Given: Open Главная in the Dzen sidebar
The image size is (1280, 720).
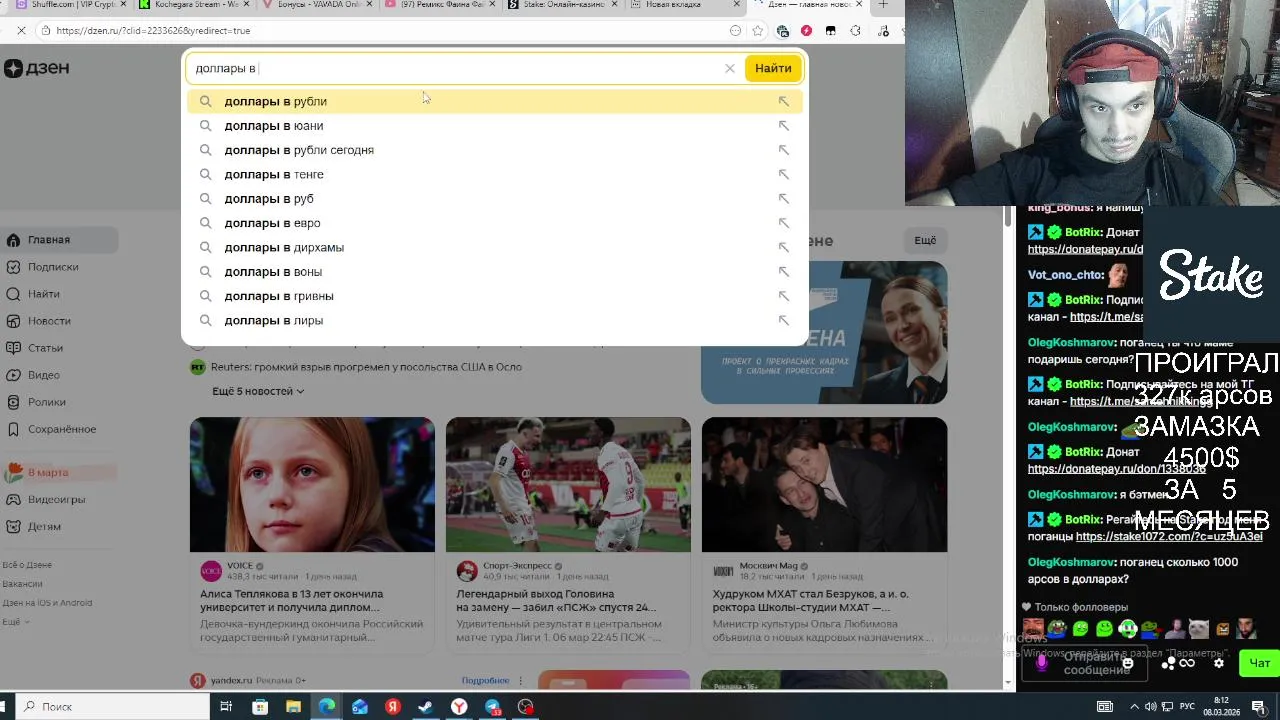Looking at the screenshot, I should [59, 240].
